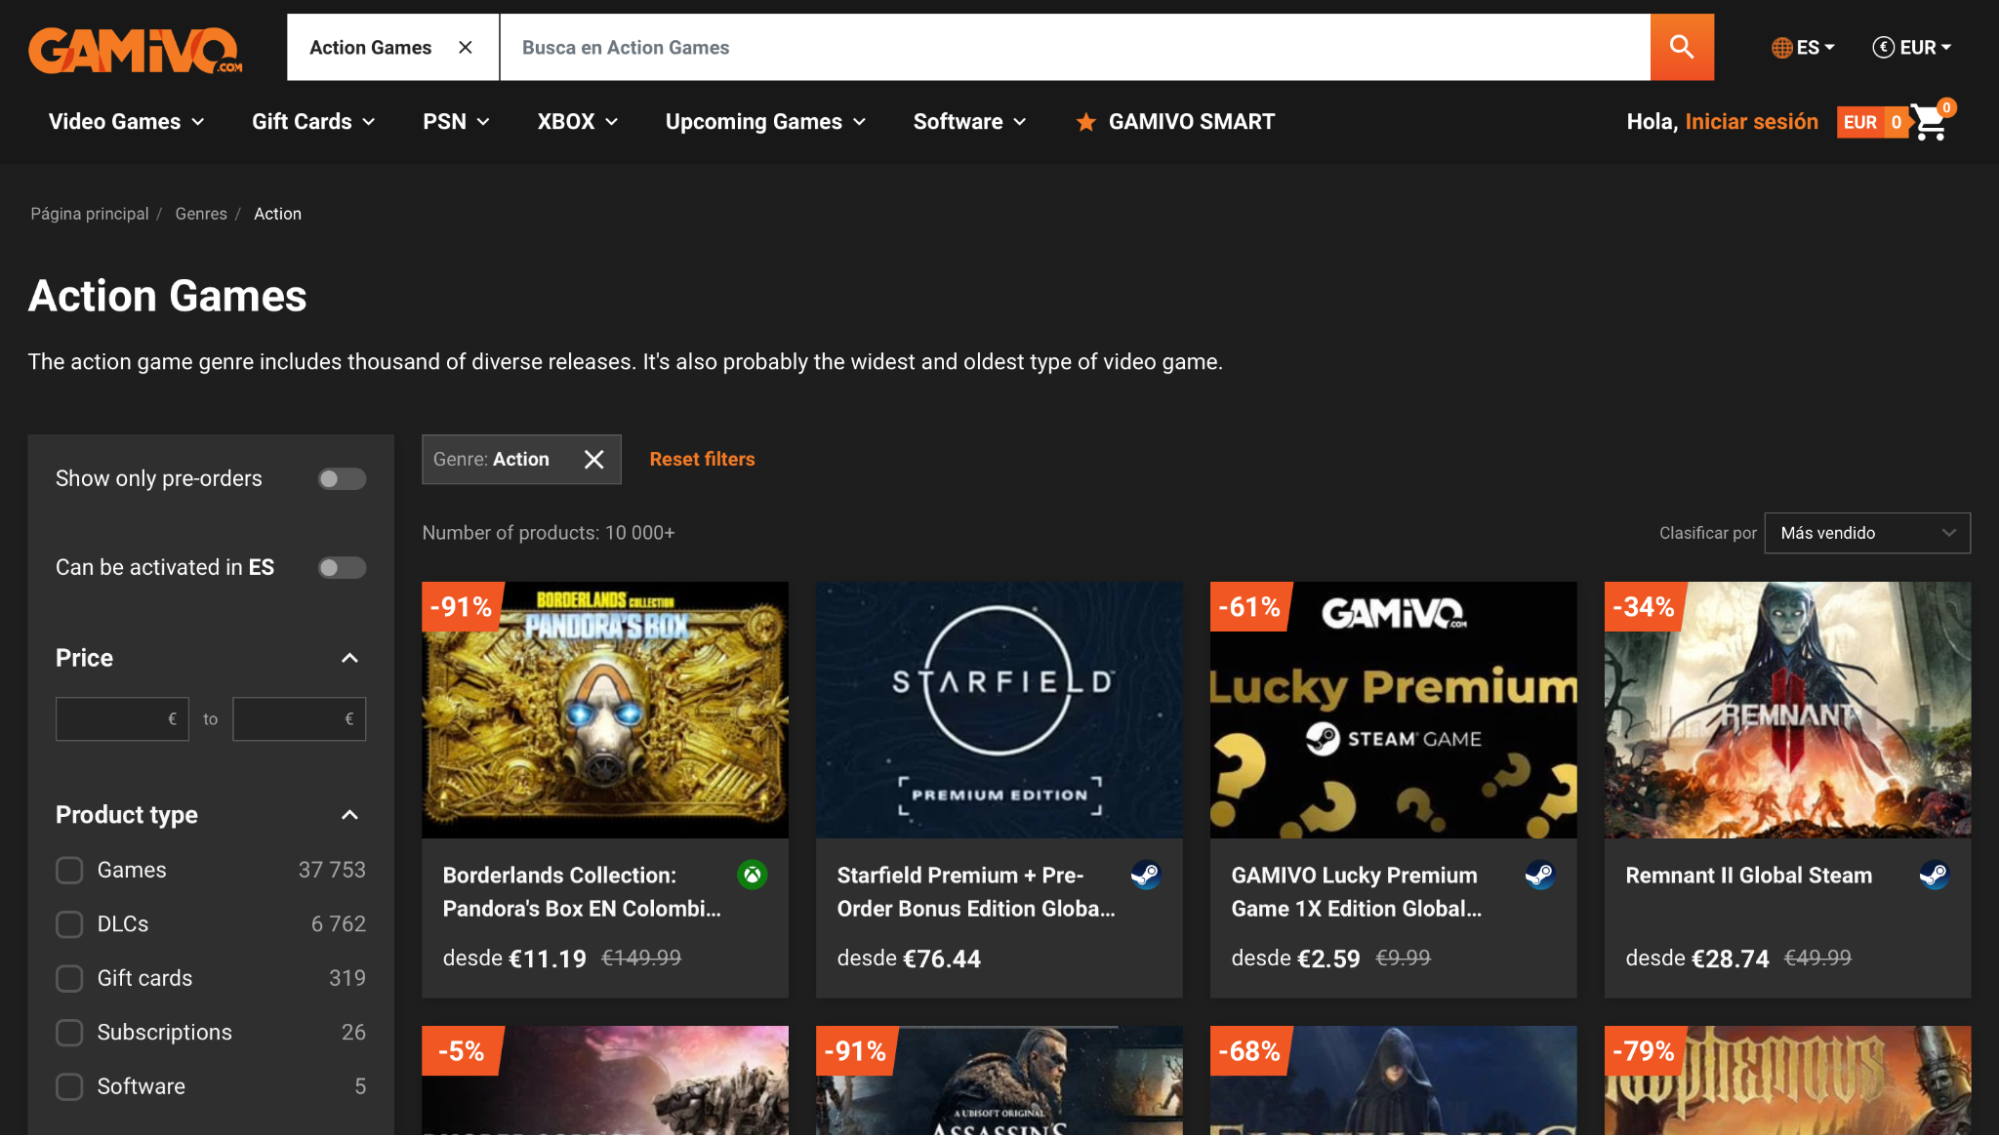This screenshot has height=1136, width=1999.
Task: Open the -68% hooded figure game cover
Action: (x=1393, y=1081)
